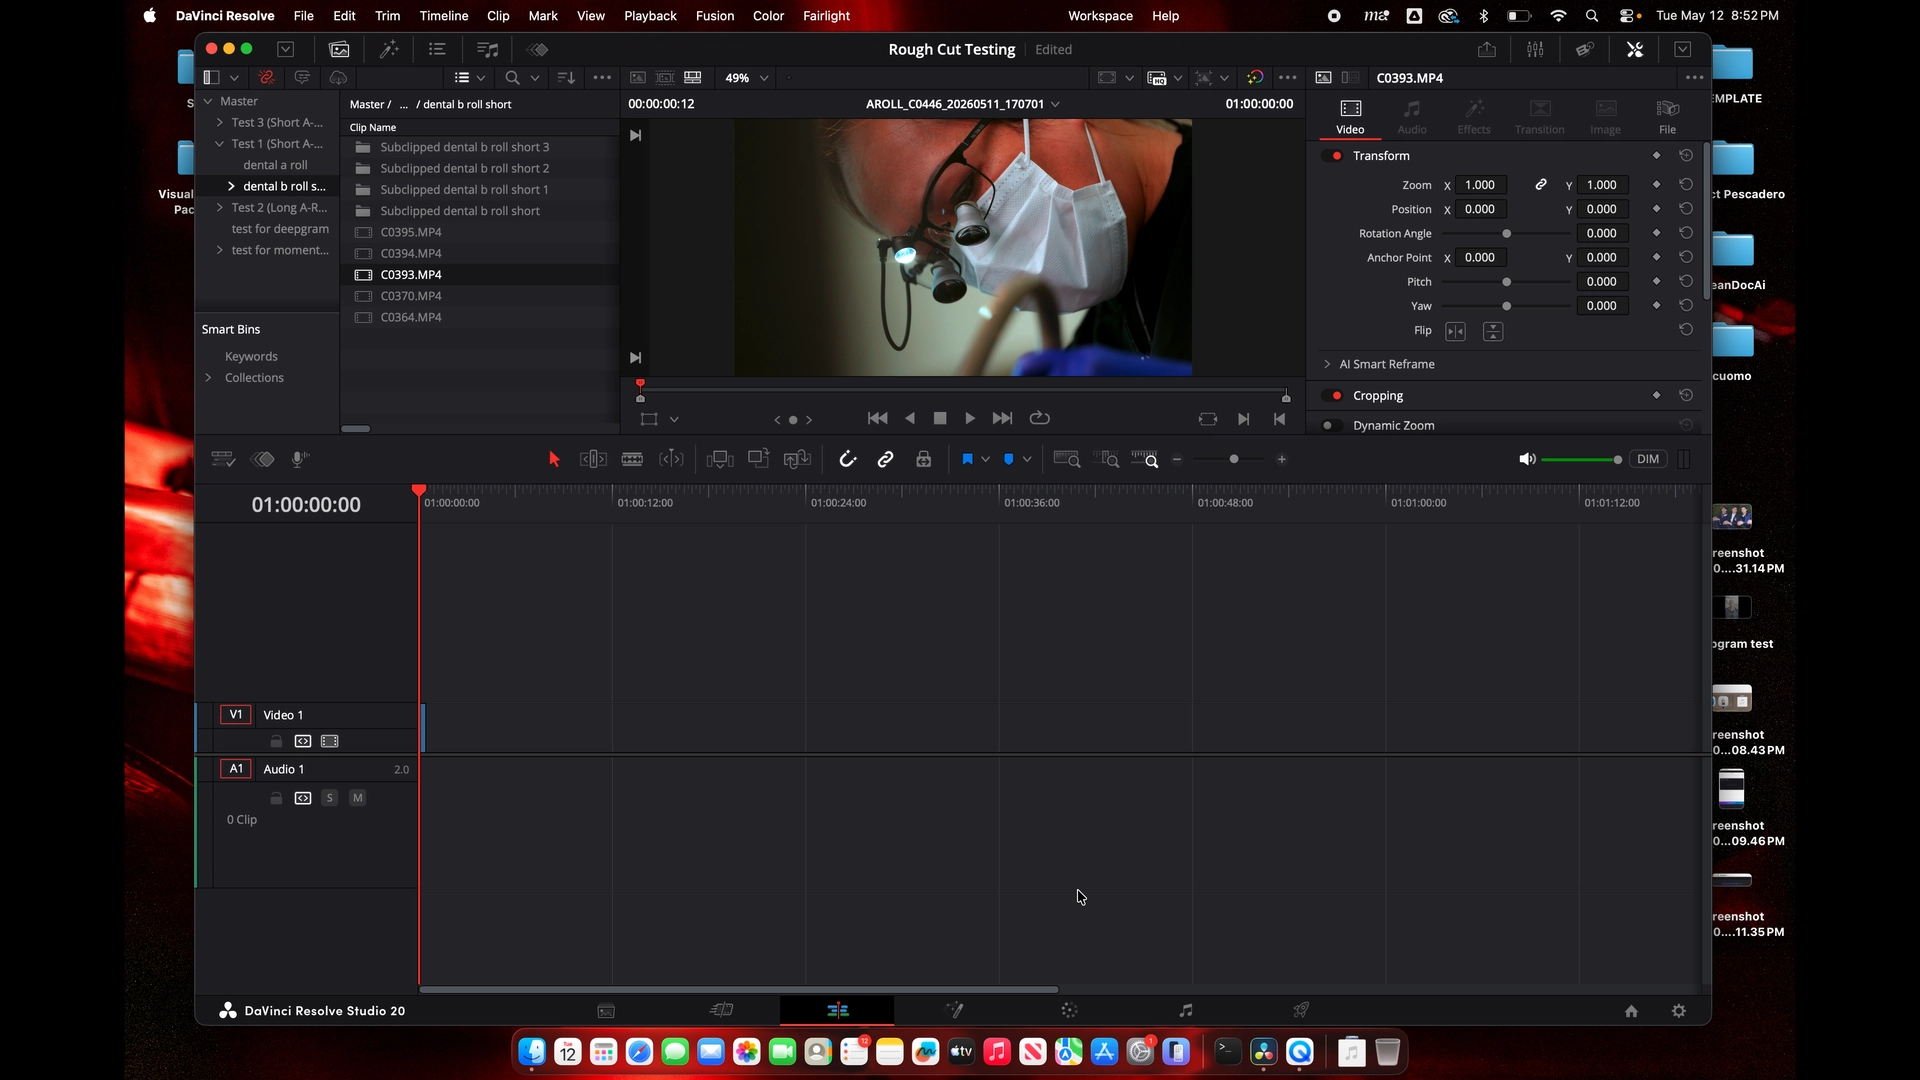The image size is (1920, 1080).
Task: Click the Position Lock padlock icon
Action: [923, 459]
